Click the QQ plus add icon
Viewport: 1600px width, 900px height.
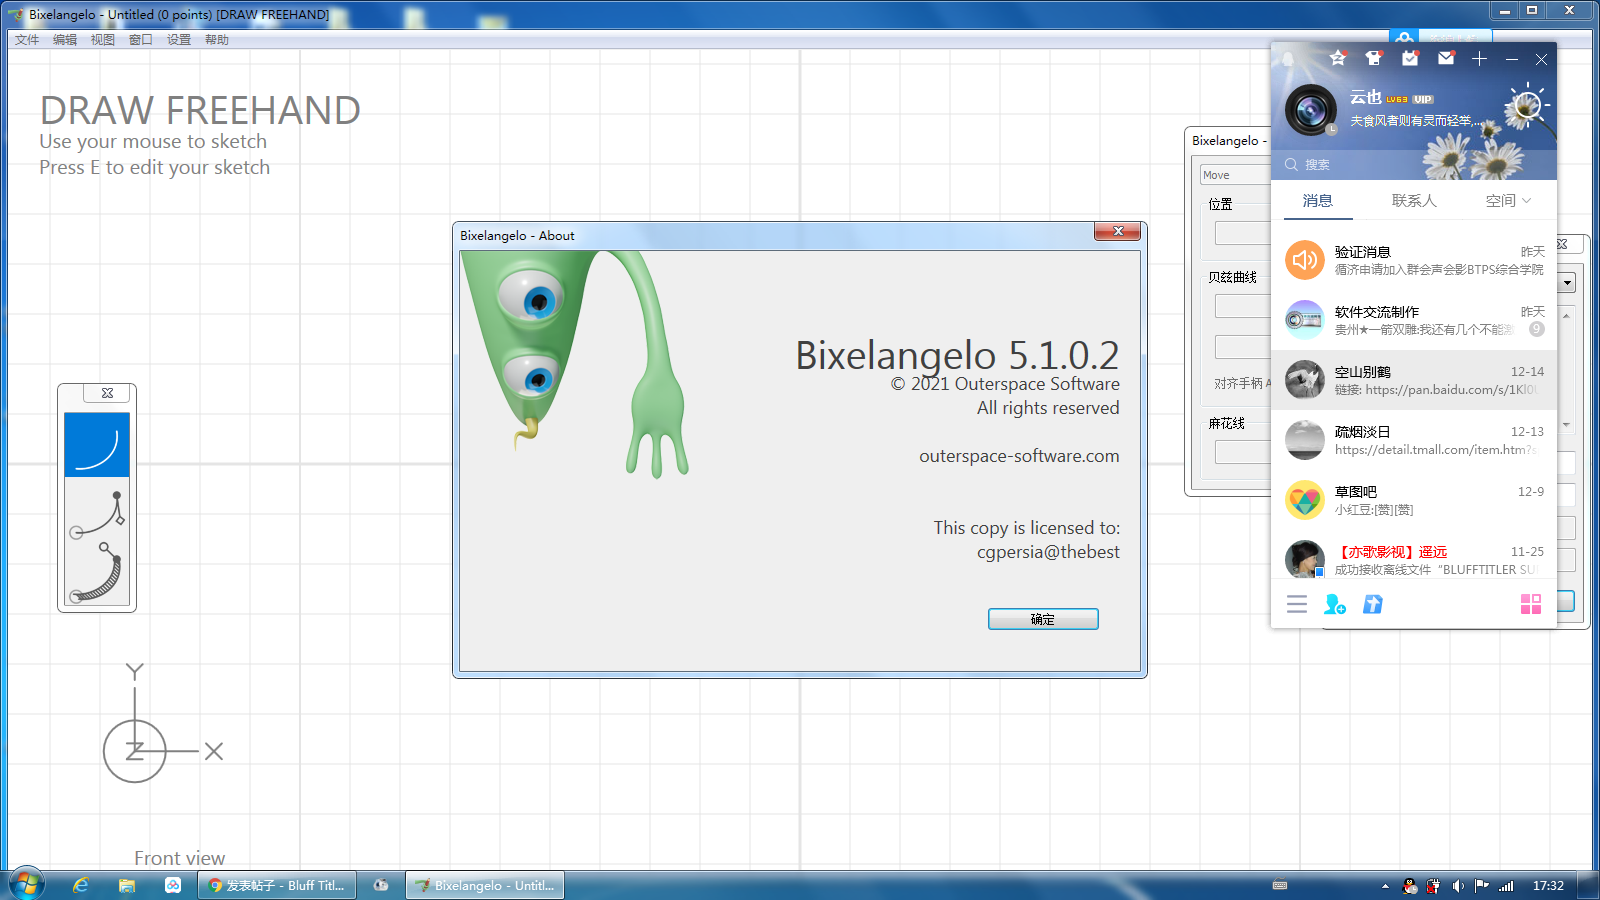[1480, 59]
